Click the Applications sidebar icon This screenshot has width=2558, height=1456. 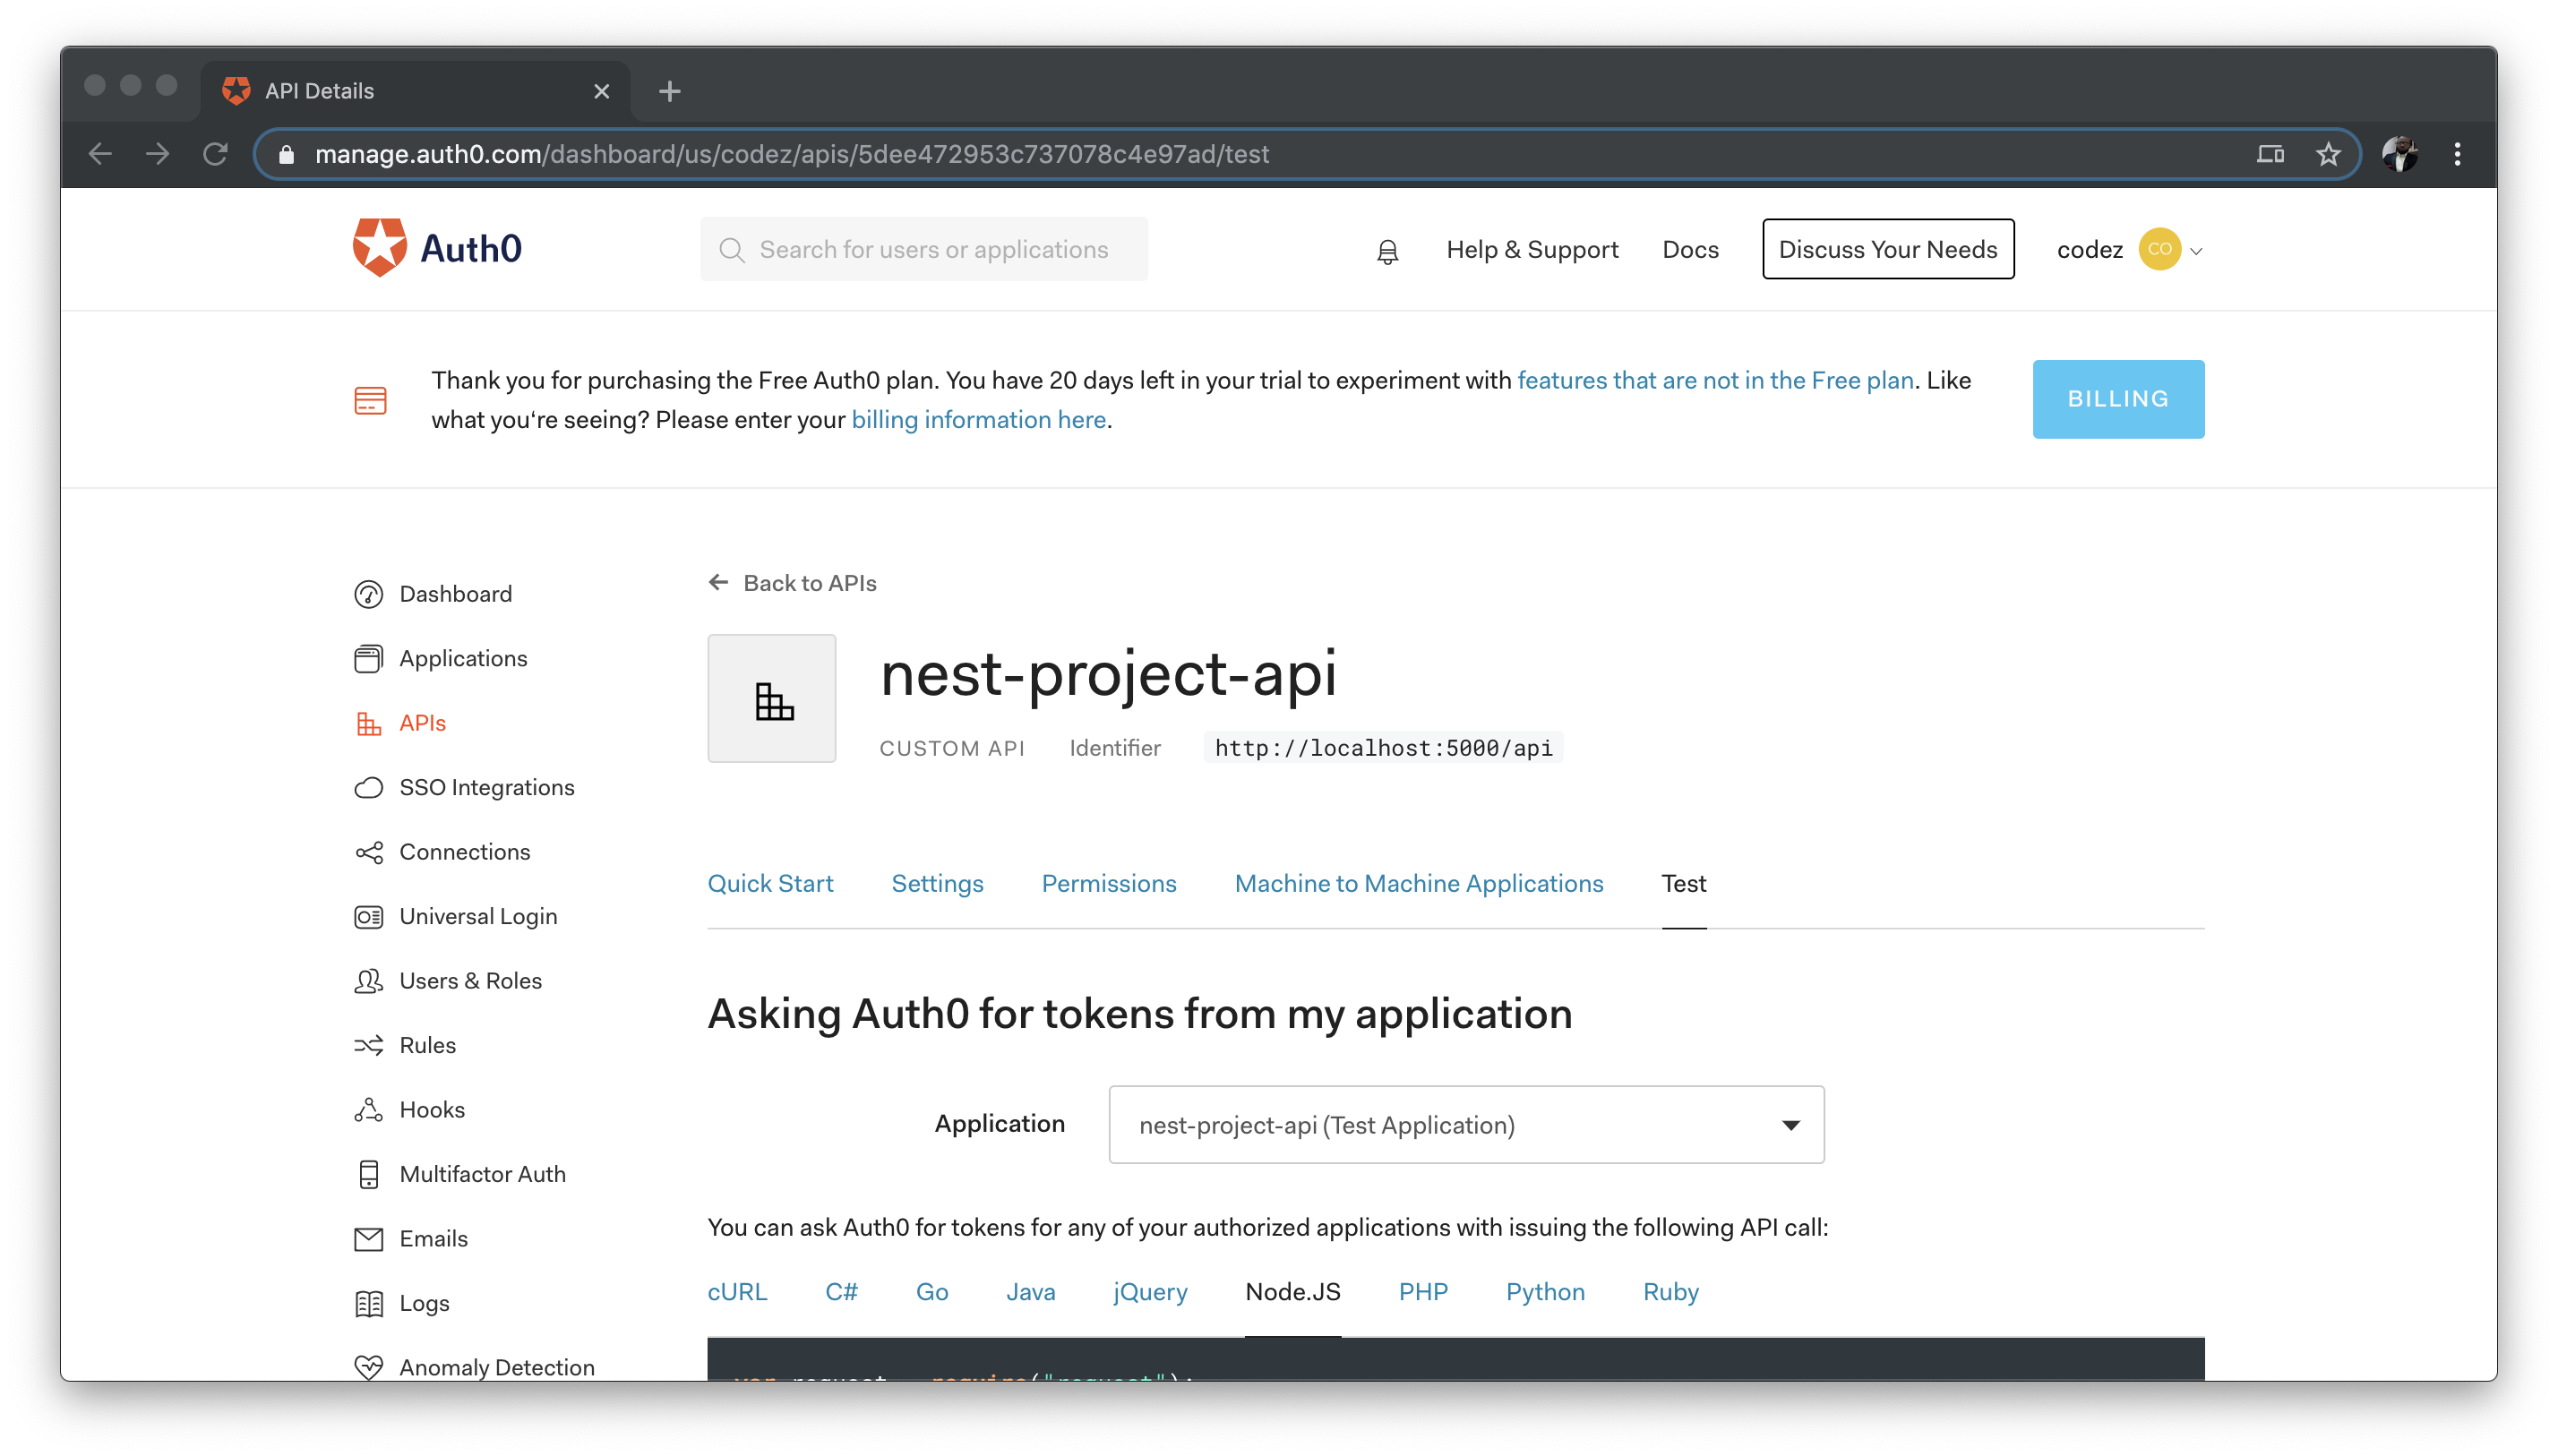(x=368, y=659)
